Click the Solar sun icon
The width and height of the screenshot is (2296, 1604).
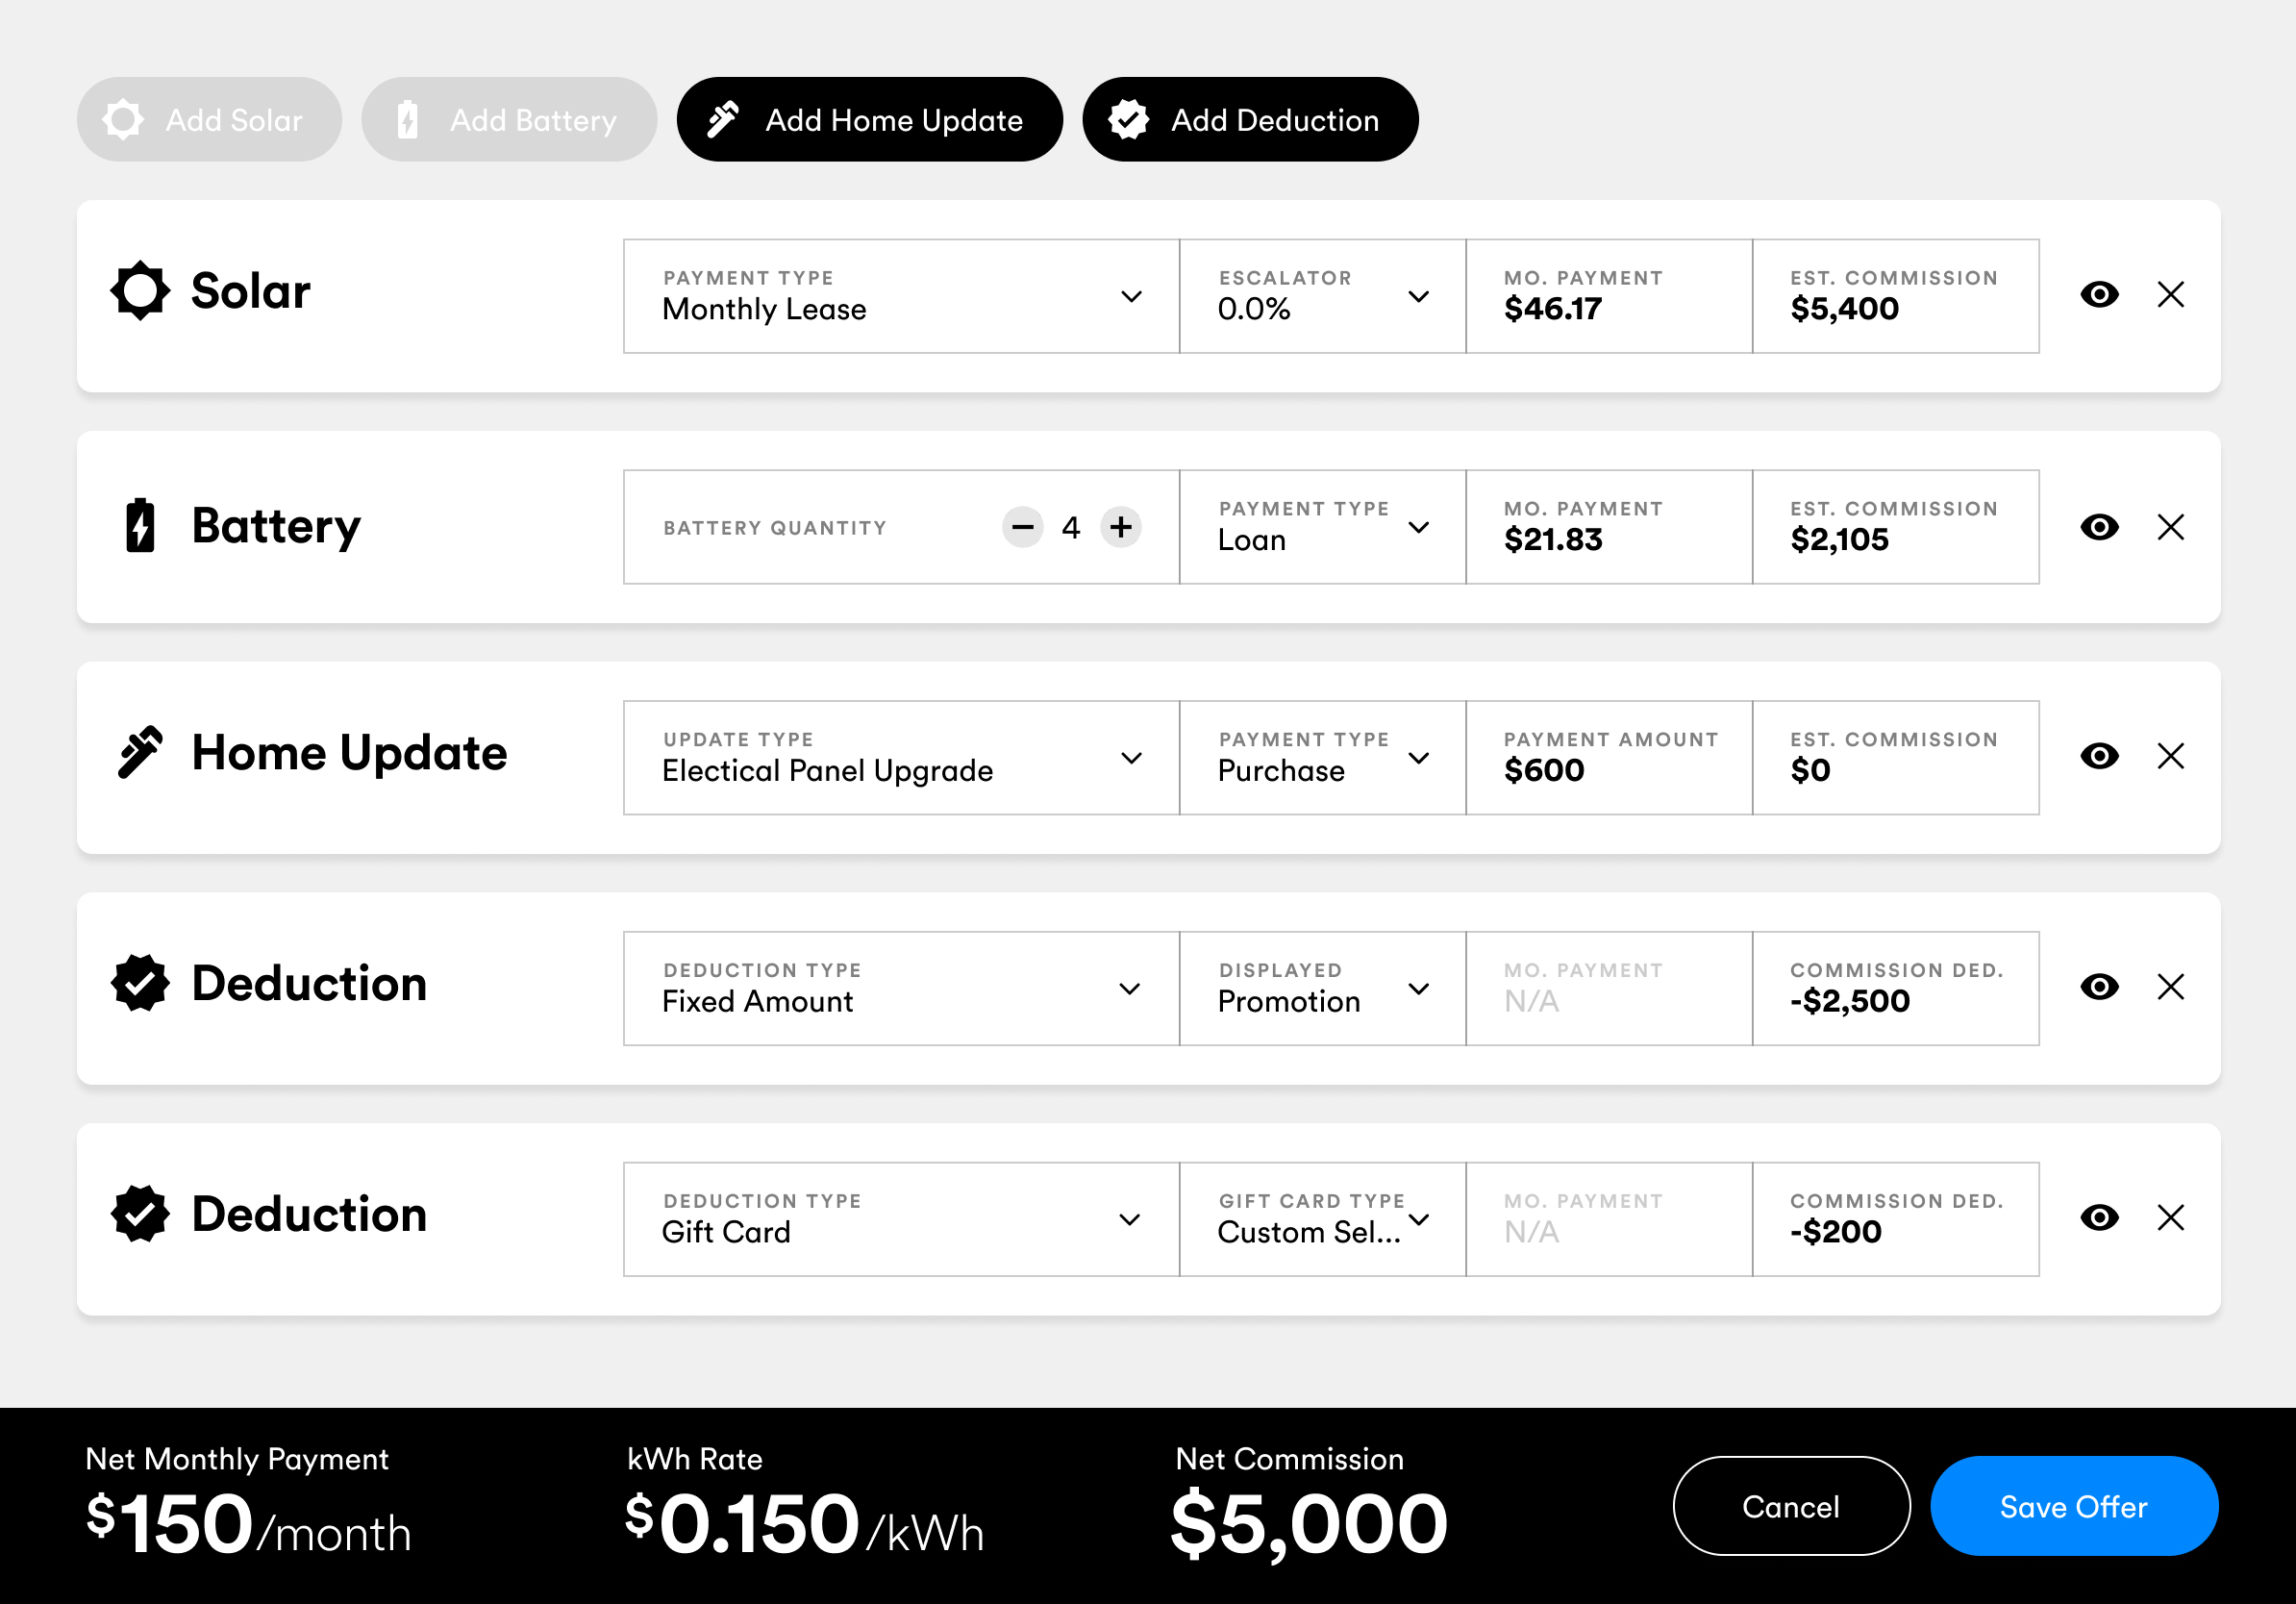[x=139, y=291]
